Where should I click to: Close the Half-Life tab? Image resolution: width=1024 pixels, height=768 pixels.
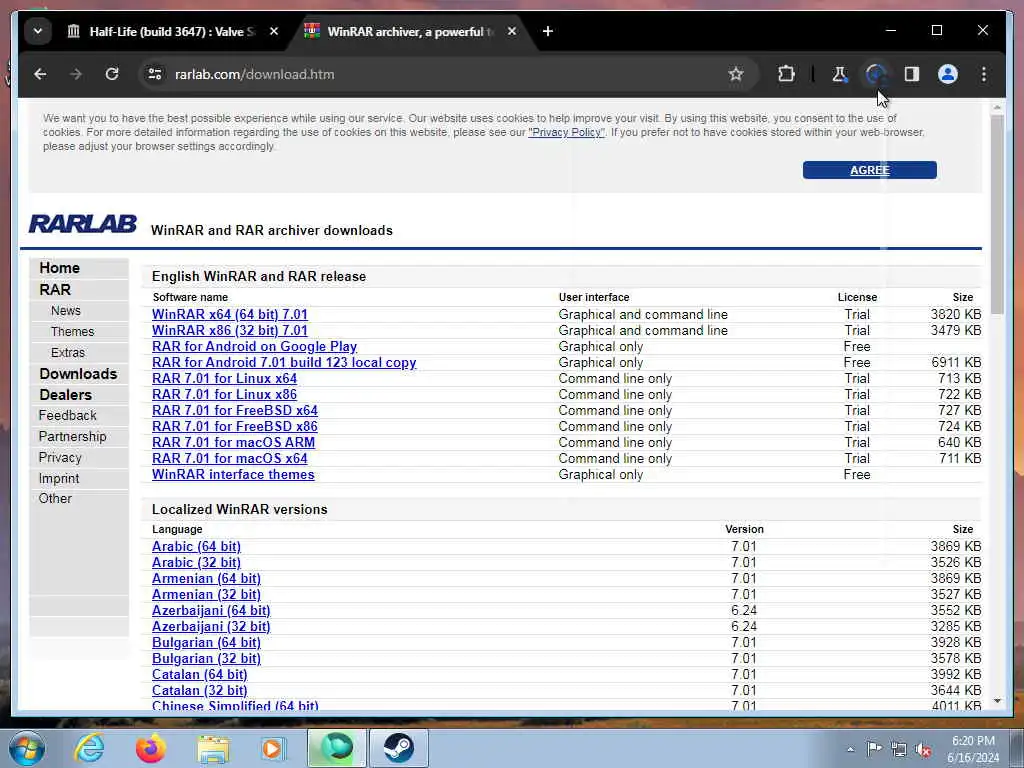pyautogui.click(x=274, y=31)
